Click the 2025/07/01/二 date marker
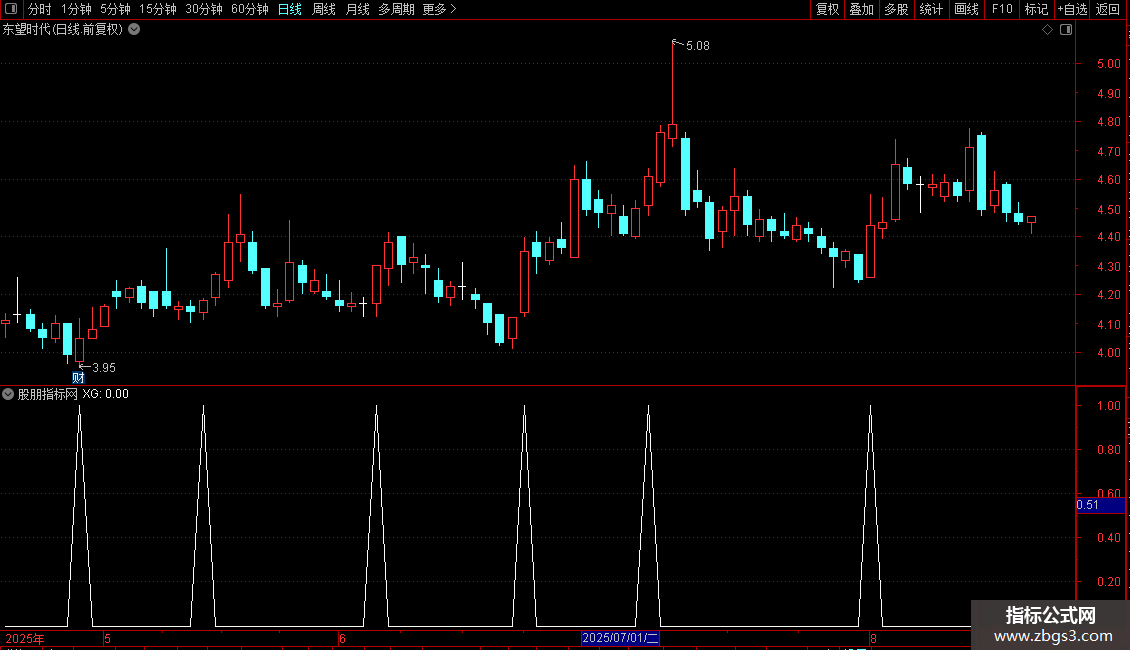The height and width of the screenshot is (650, 1130). (x=620, y=638)
